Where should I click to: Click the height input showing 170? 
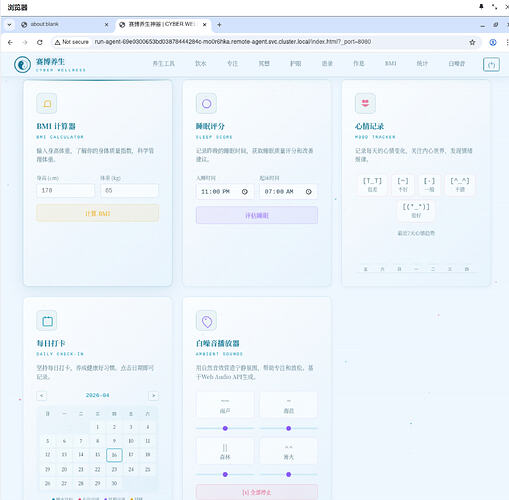coord(65,190)
